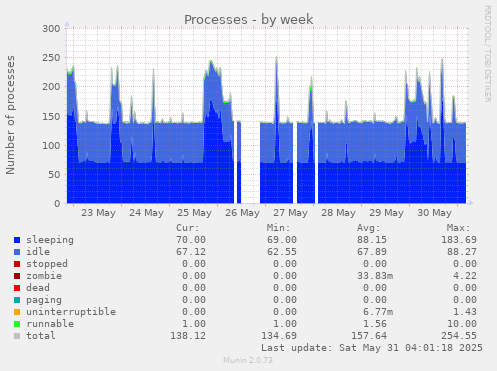The width and height of the screenshot is (497, 371).
Task: Click zombie maximum value 4.22
Action: (465, 276)
